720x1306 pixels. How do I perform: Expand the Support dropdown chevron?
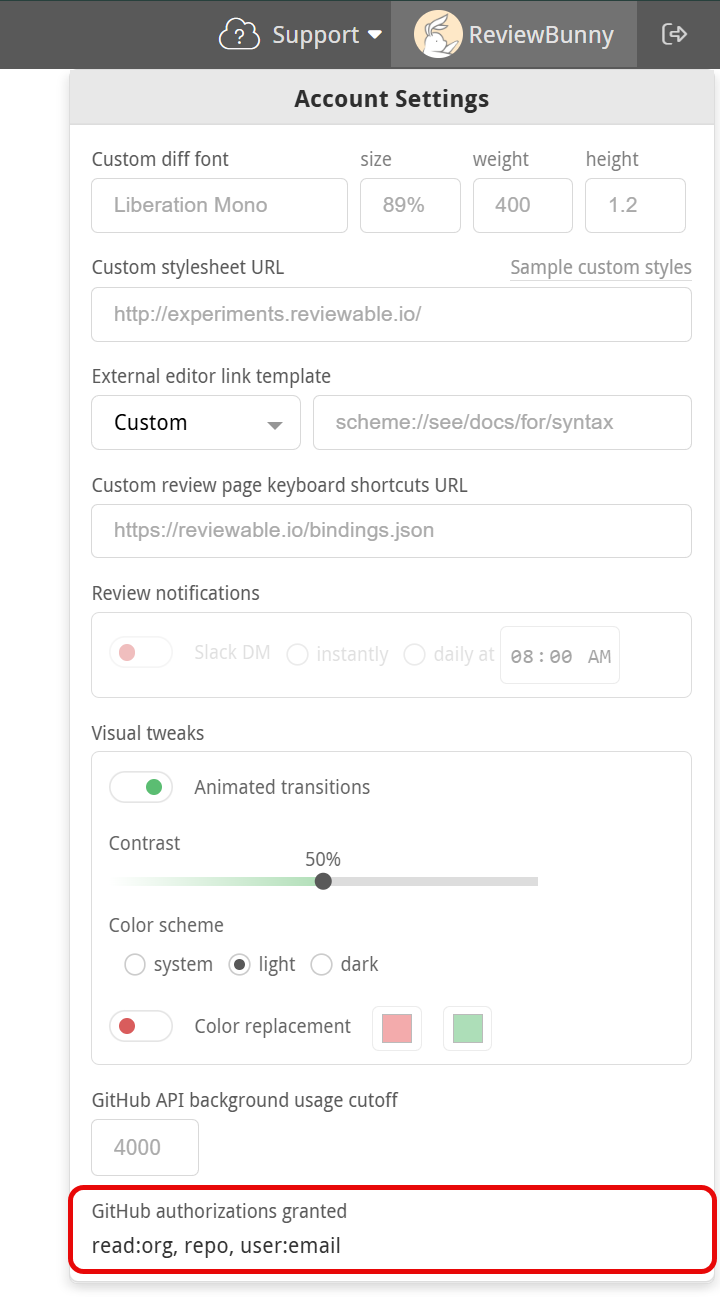(376, 34)
